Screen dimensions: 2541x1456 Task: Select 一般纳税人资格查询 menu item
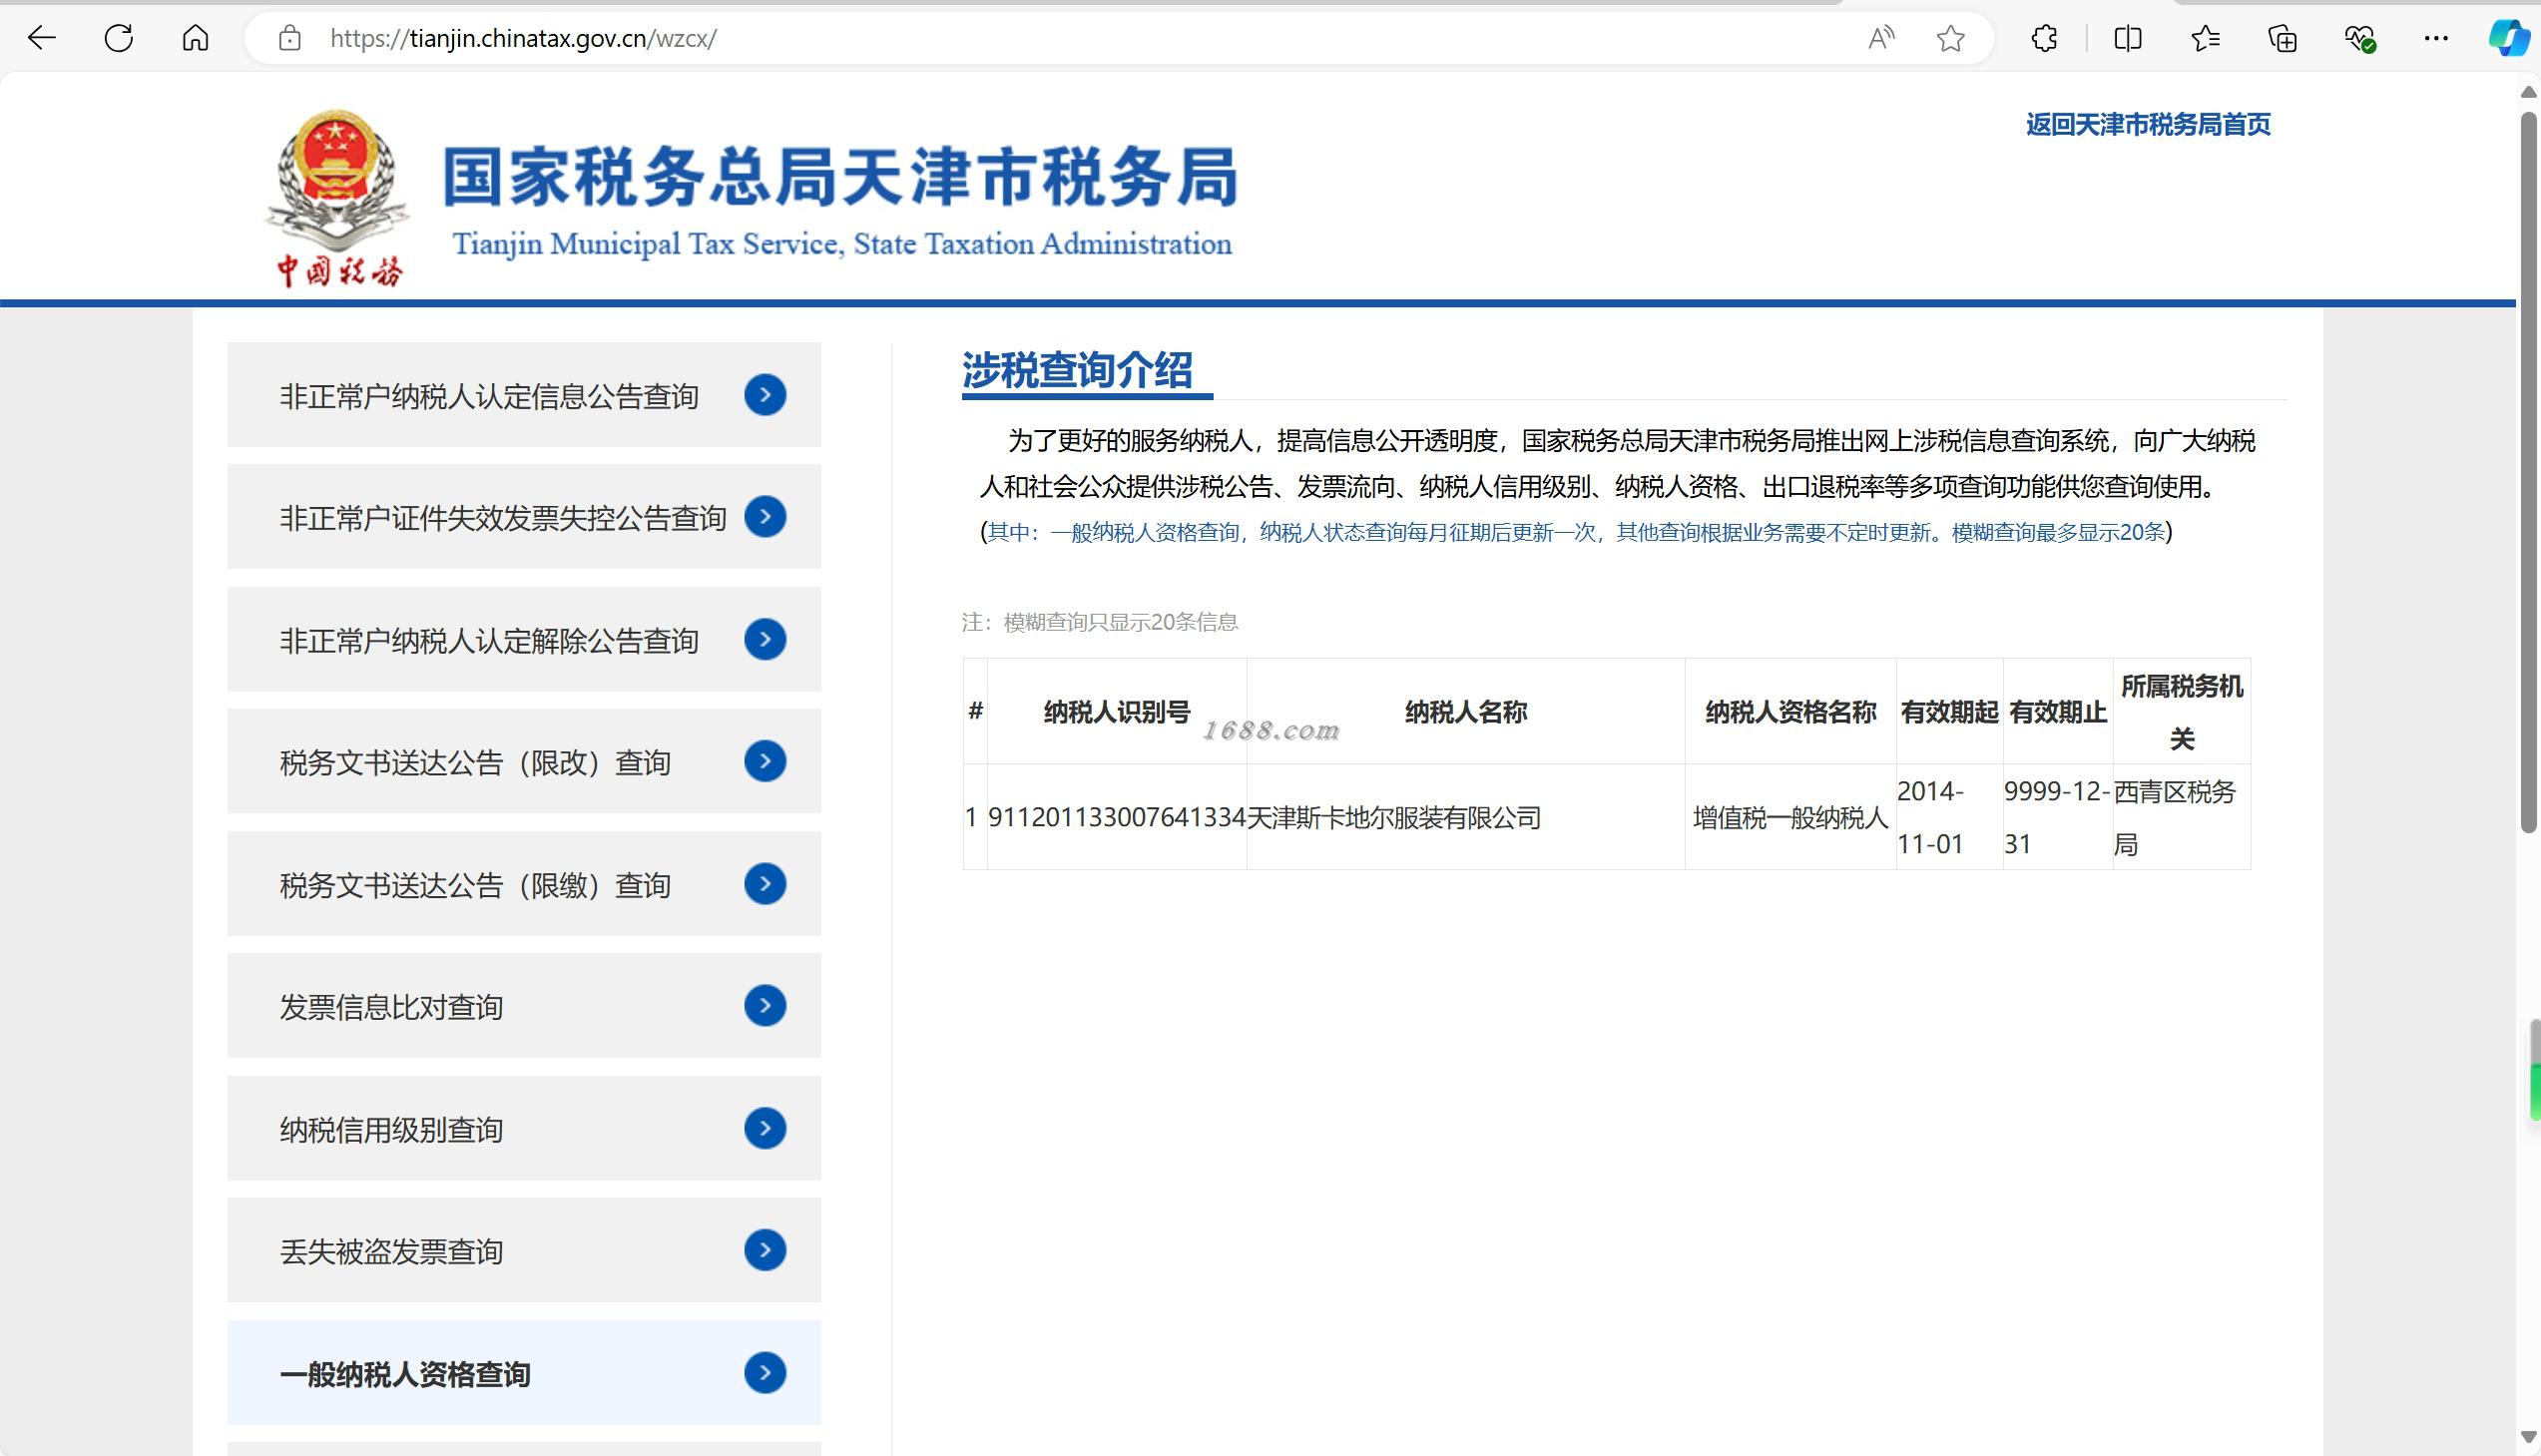click(405, 1374)
